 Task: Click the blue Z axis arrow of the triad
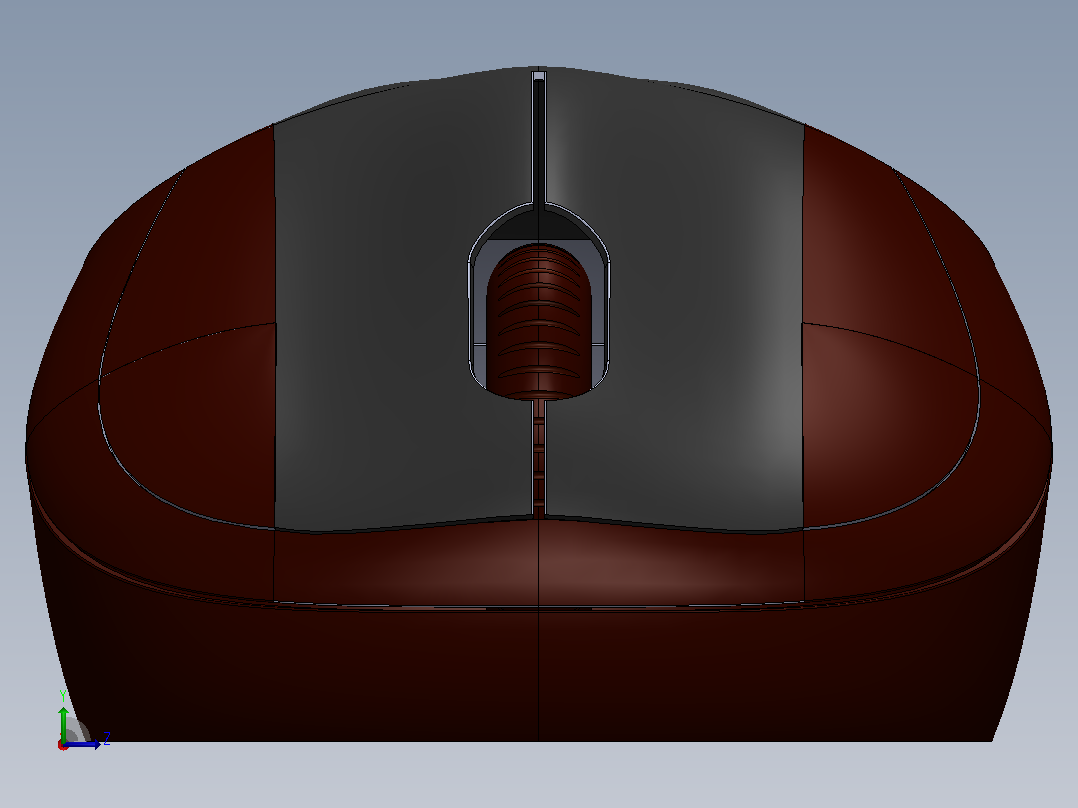(84, 745)
